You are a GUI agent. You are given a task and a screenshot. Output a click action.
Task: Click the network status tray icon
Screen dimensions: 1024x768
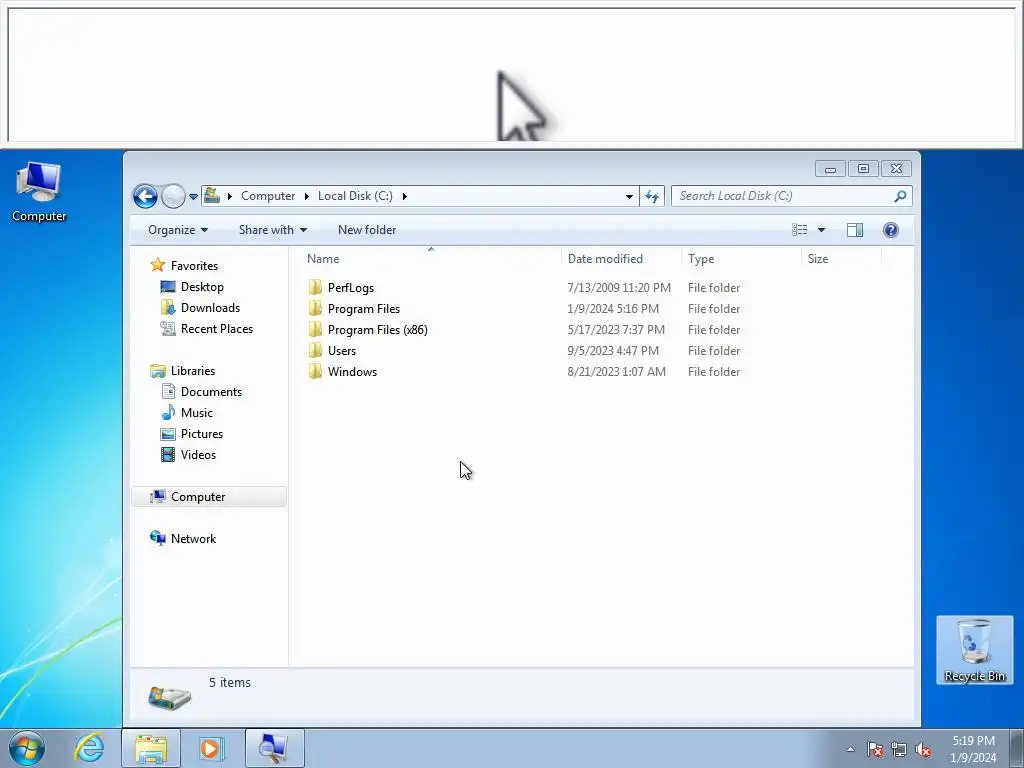tap(899, 749)
